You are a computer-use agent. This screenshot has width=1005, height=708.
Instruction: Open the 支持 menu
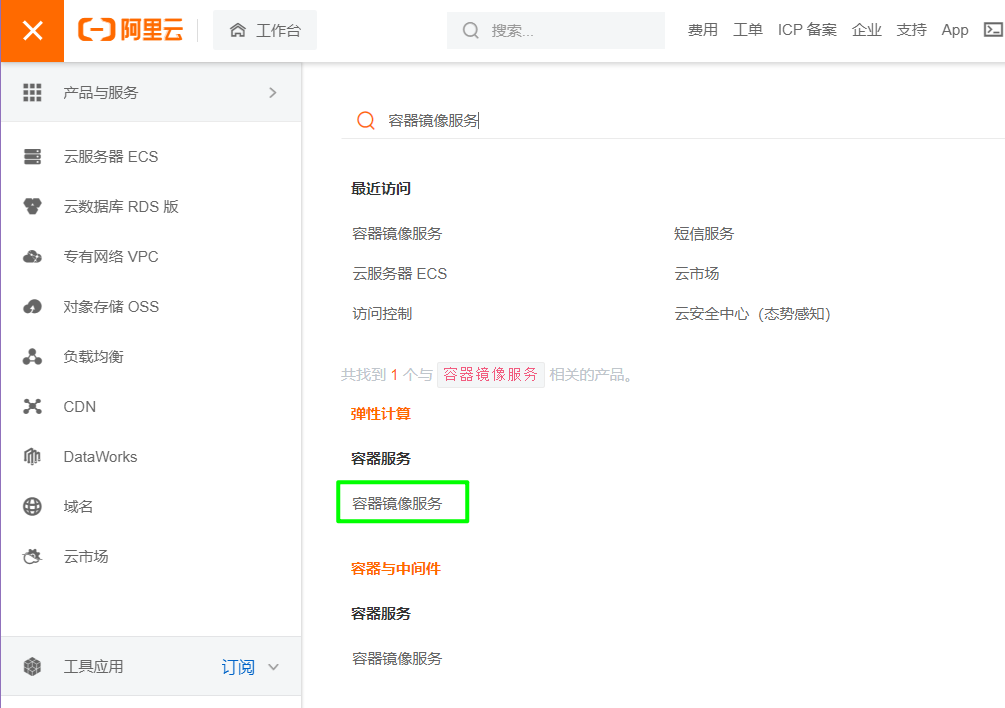911,30
